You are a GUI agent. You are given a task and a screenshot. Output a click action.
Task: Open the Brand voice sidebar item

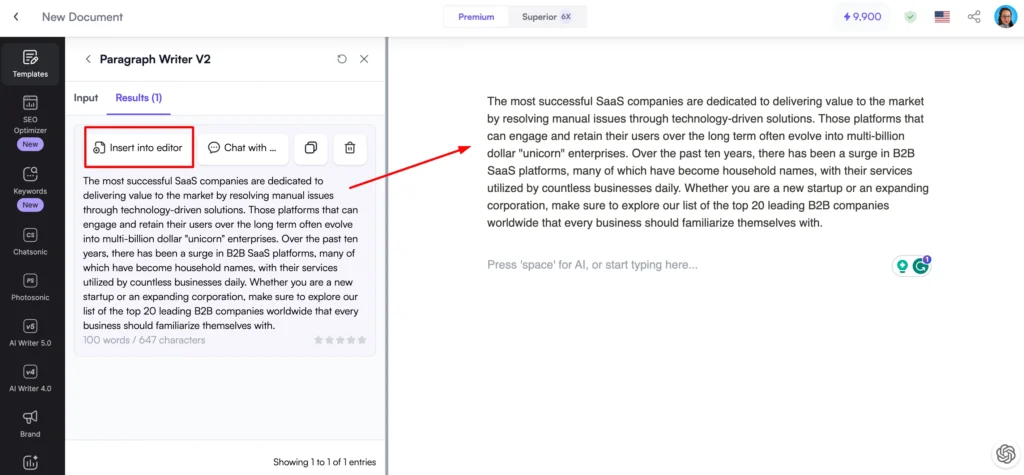30,423
